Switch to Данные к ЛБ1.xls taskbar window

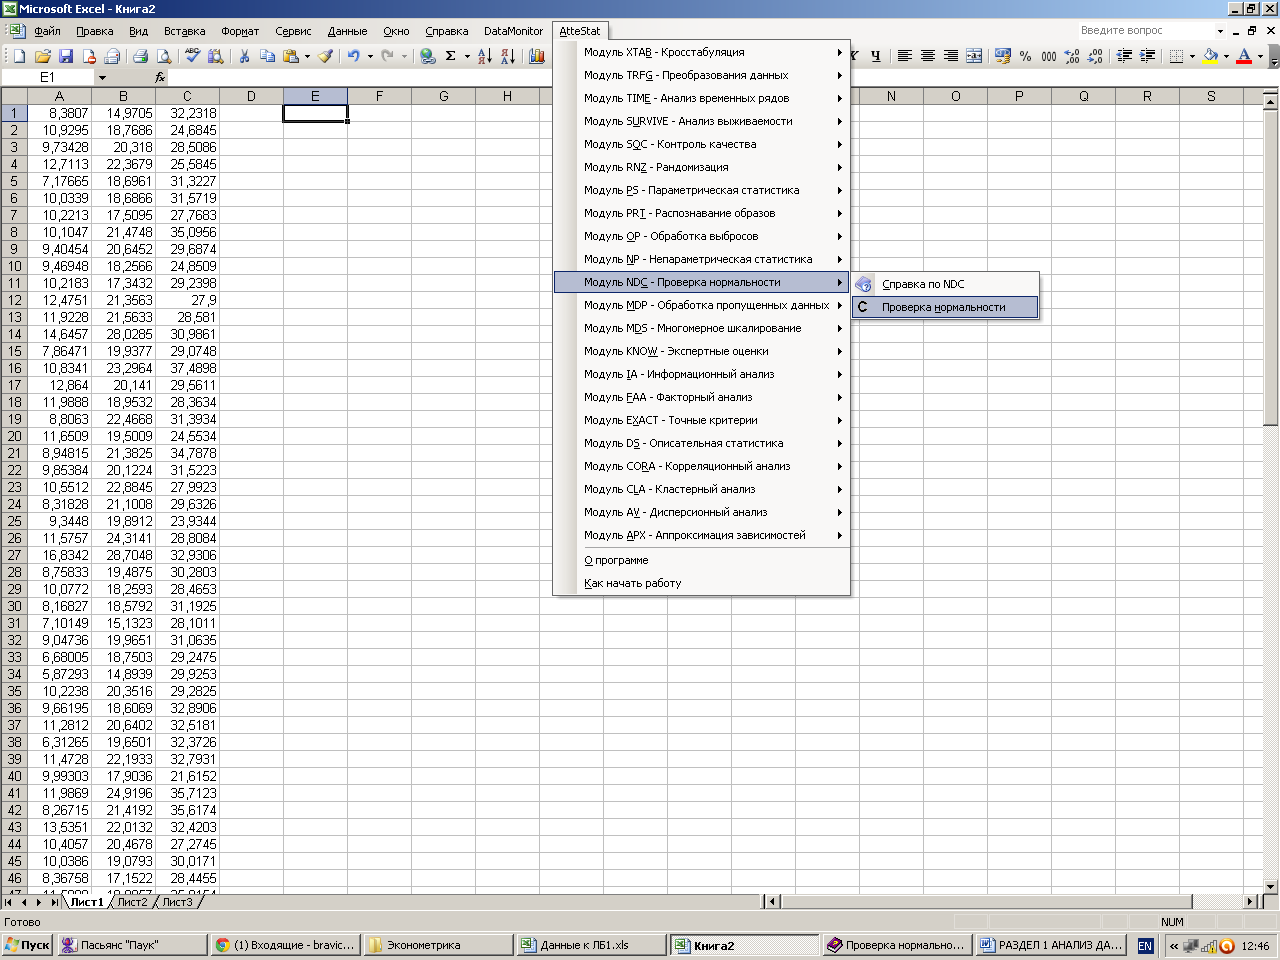tap(592, 945)
